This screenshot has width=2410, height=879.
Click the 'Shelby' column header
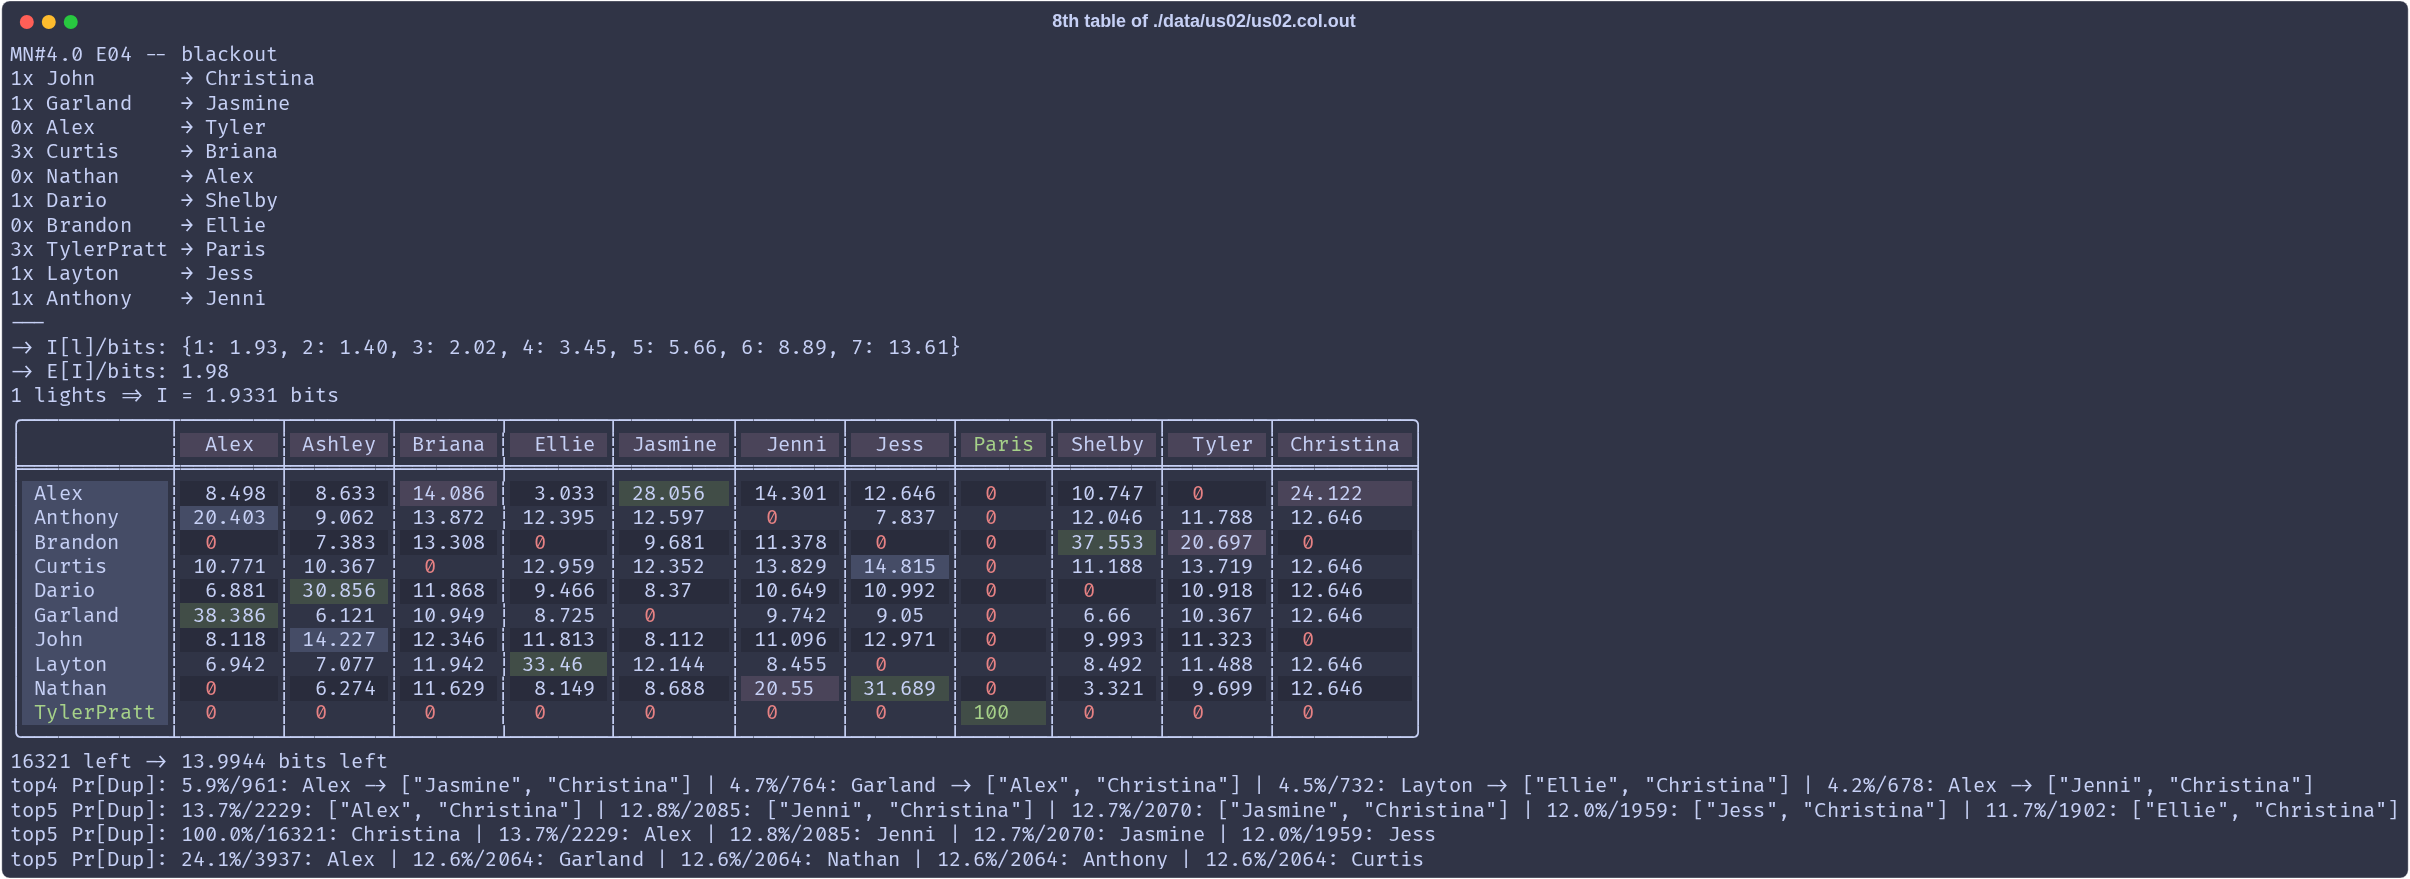pyautogui.click(x=1107, y=444)
